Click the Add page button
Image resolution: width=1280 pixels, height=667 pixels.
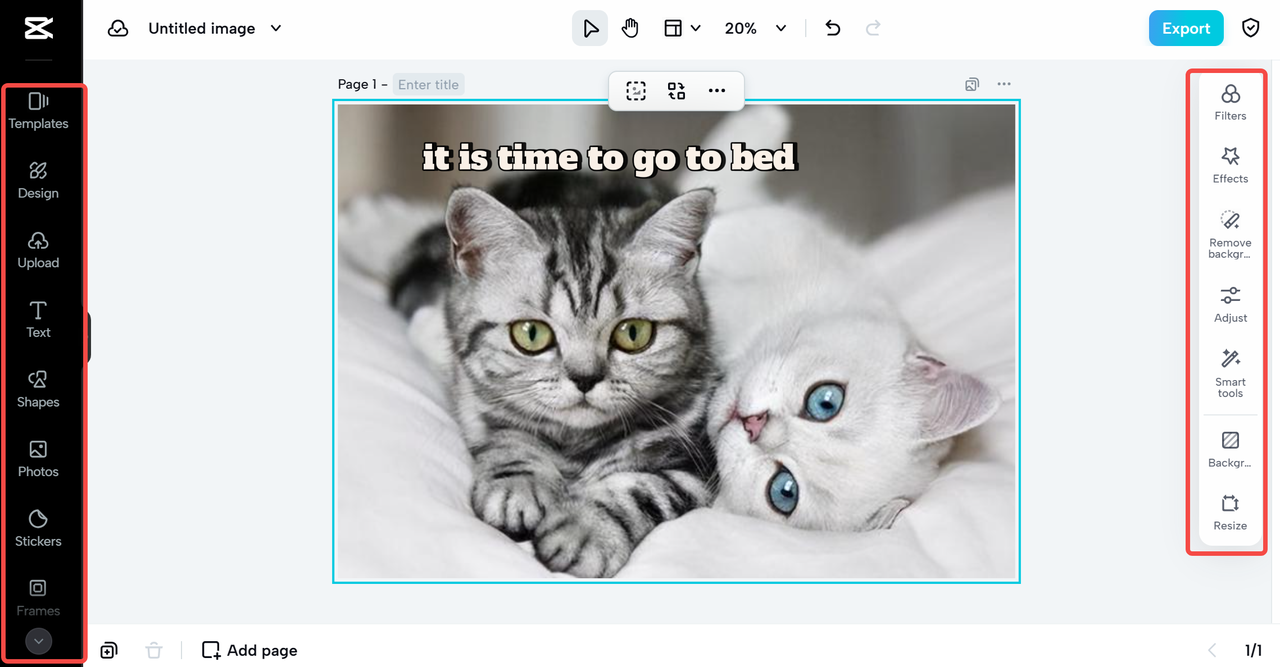[x=249, y=650]
